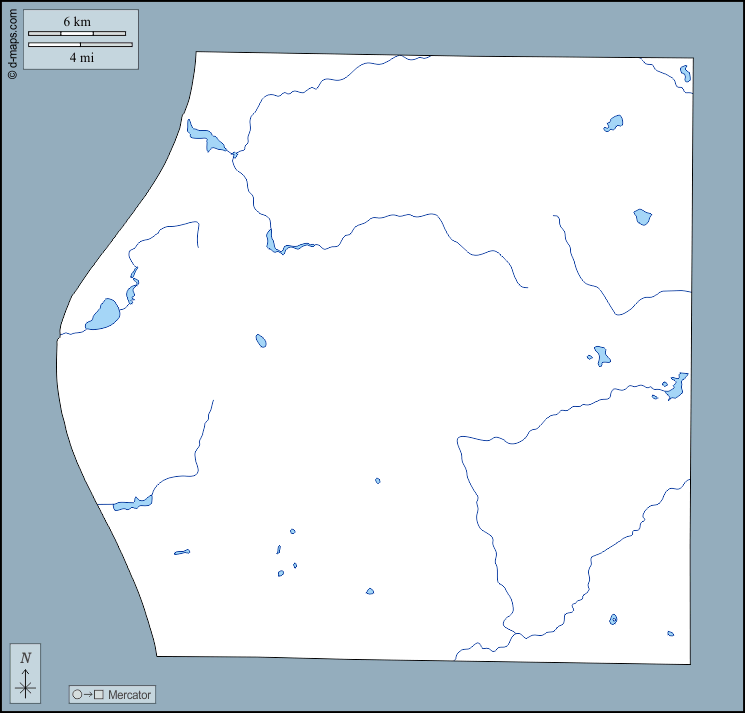Click the river-widening lake below the northwest lake

(270, 241)
